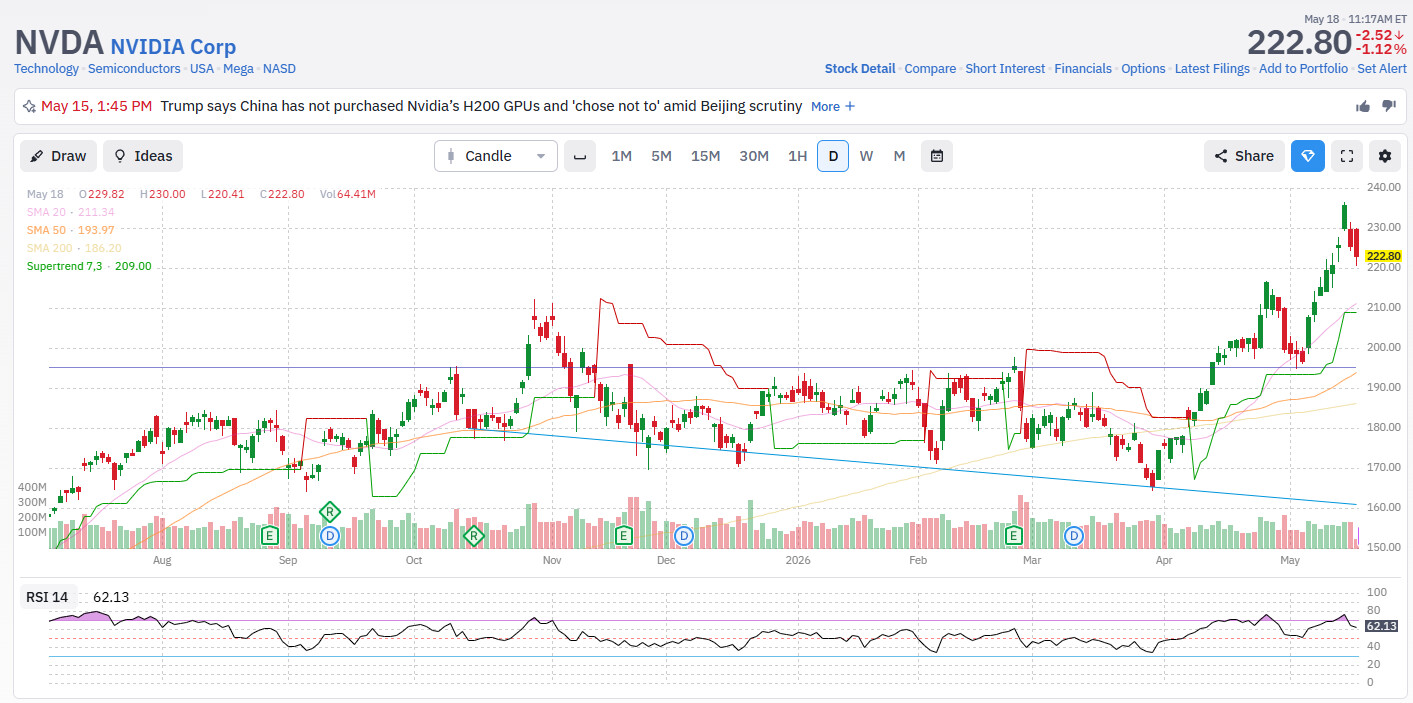Click the earnings E marker near November
This screenshot has height=703, width=1413.
click(x=624, y=536)
